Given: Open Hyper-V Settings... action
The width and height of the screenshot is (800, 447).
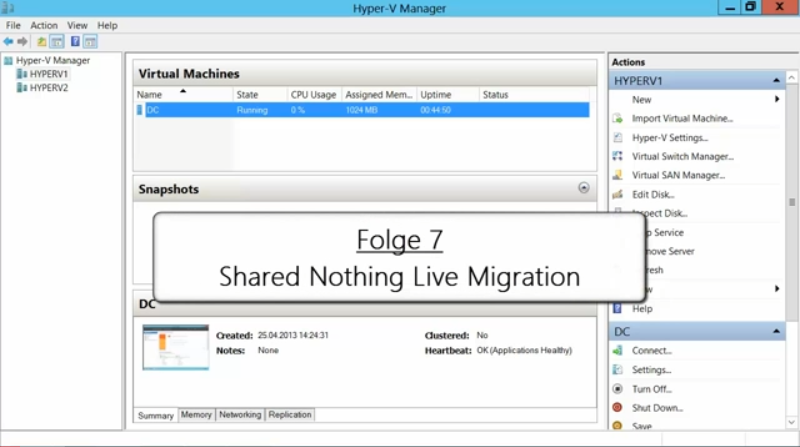Looking at the screenshot, I should coord(670,138).
